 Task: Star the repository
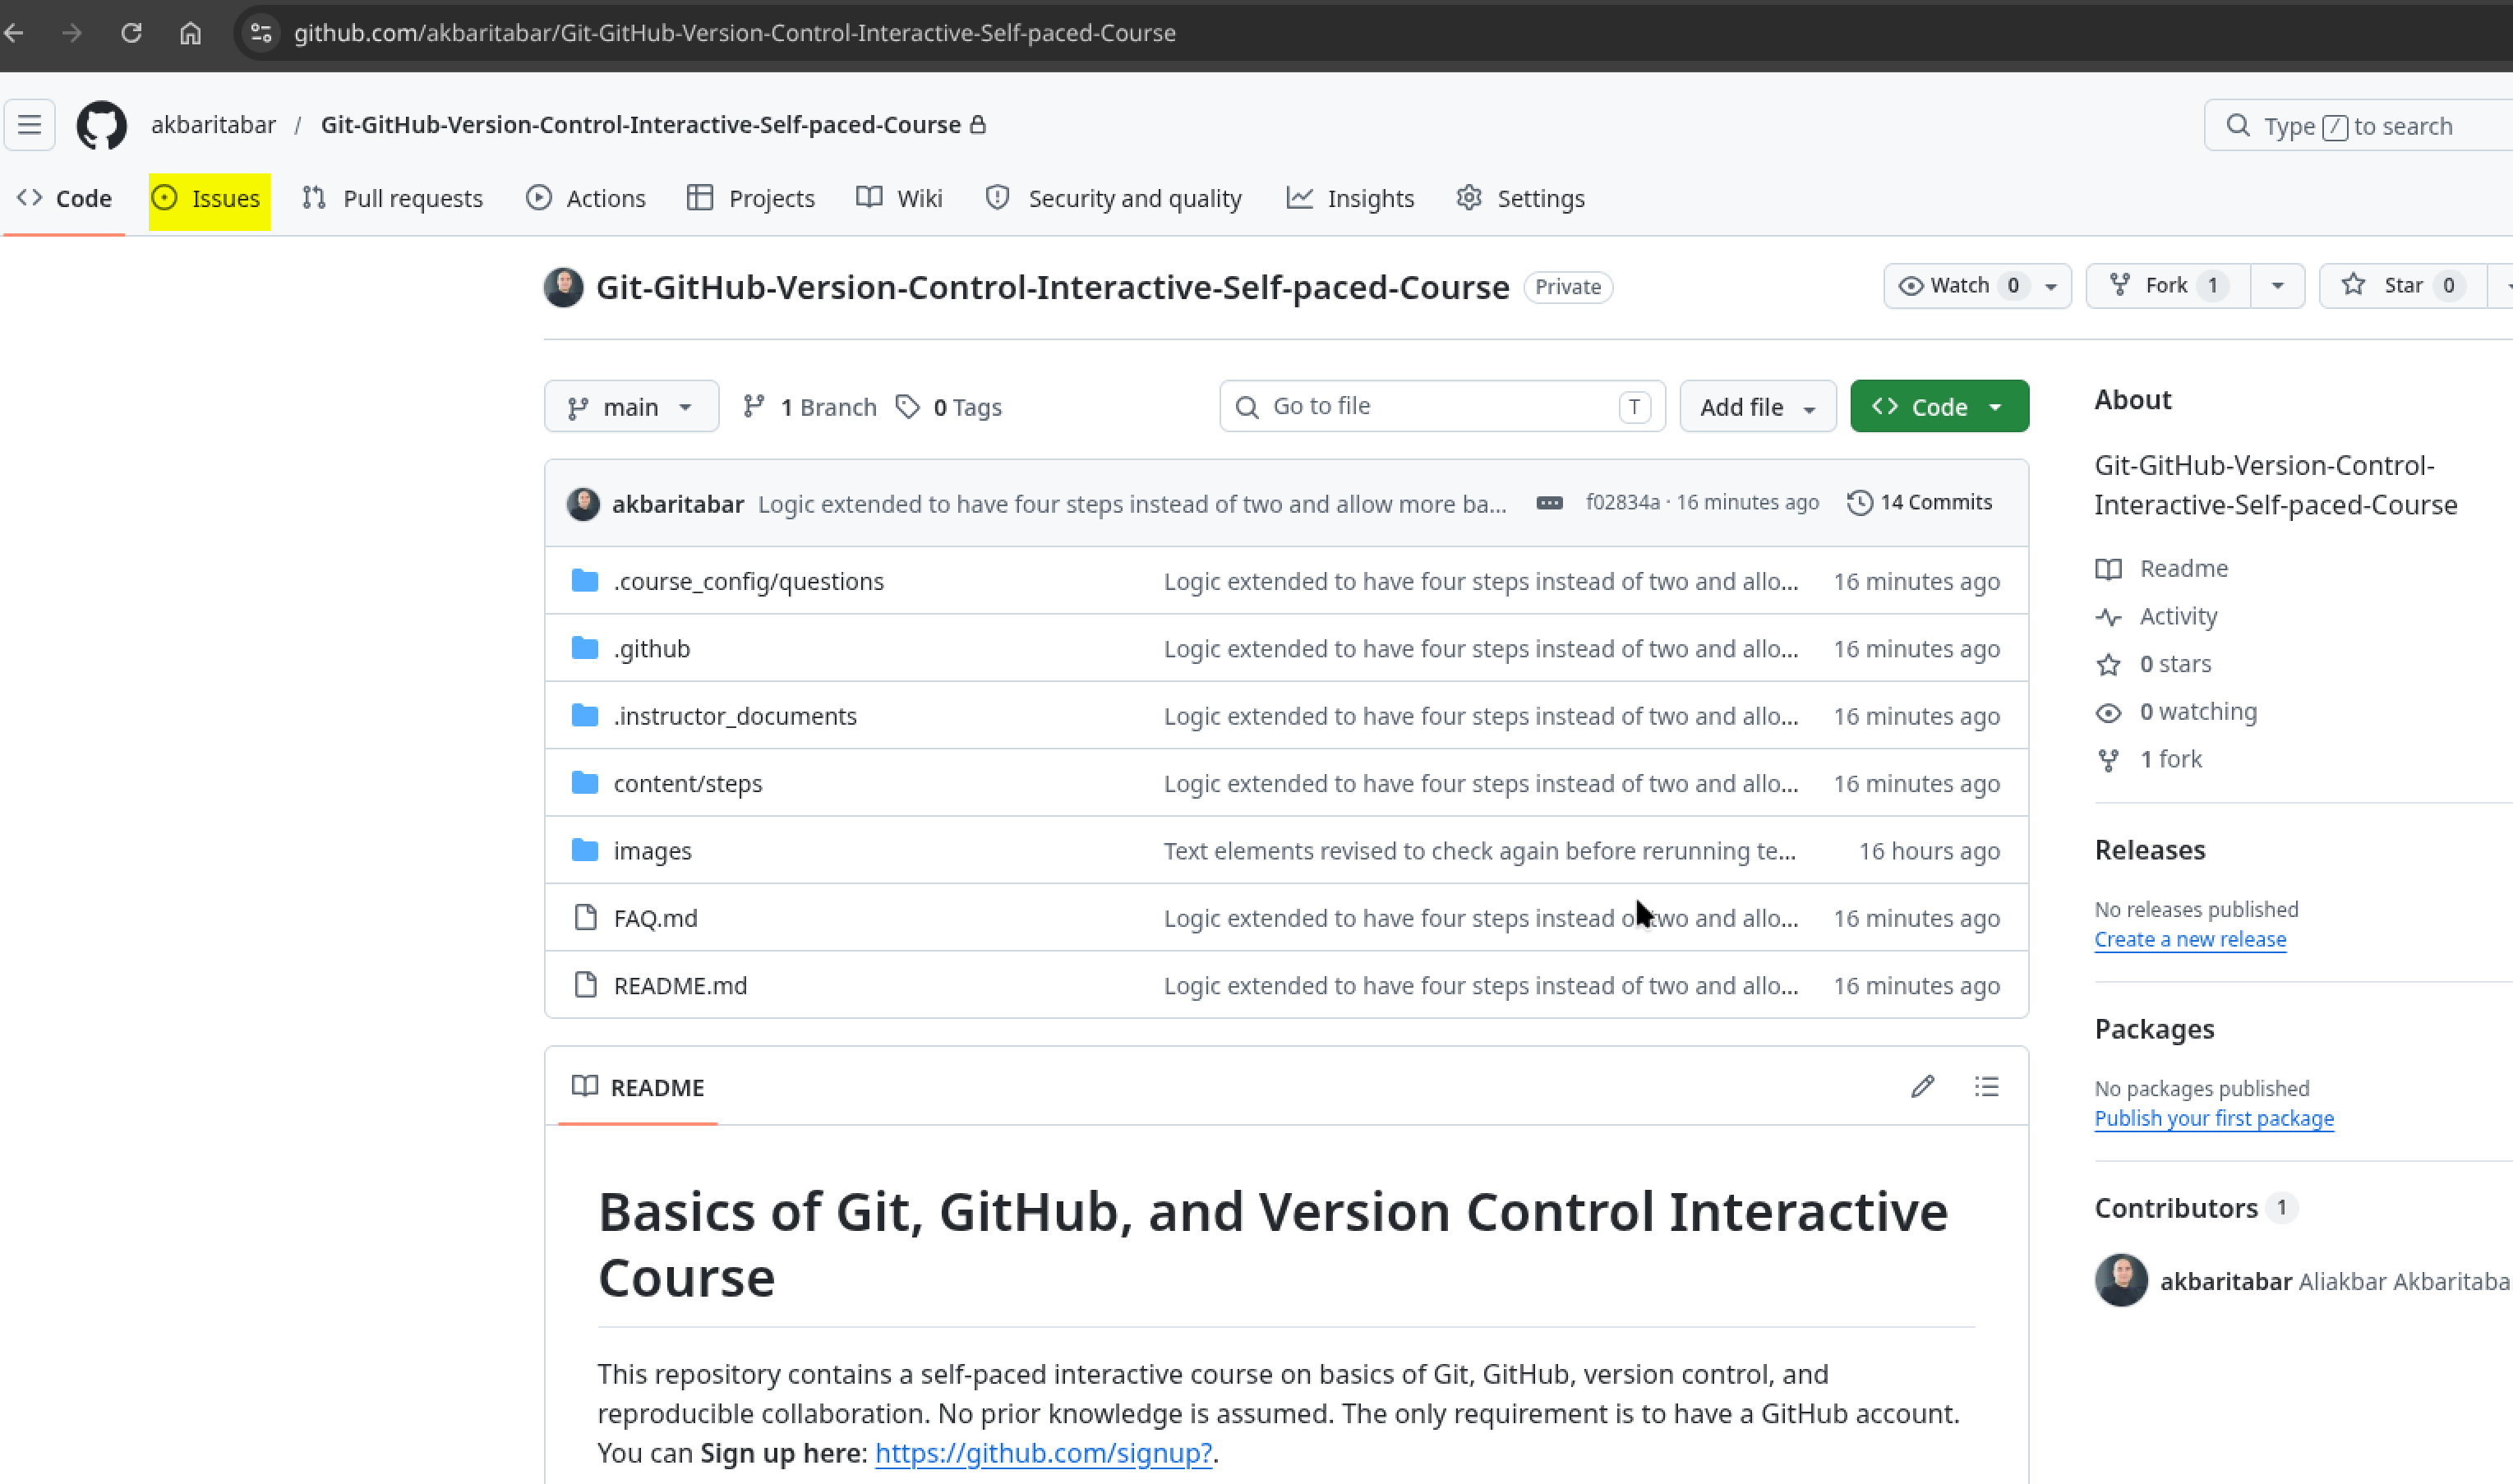[2402, 286]
